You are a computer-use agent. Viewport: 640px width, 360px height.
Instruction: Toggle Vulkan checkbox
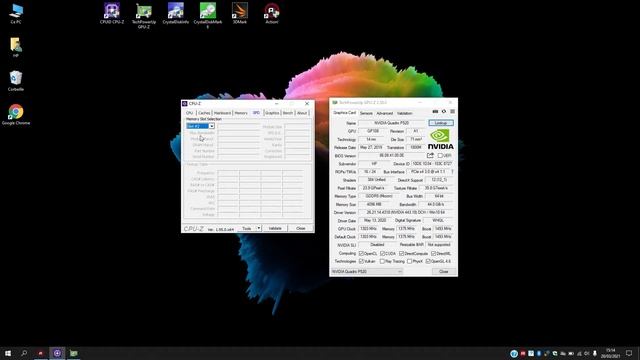click(361, 261)
